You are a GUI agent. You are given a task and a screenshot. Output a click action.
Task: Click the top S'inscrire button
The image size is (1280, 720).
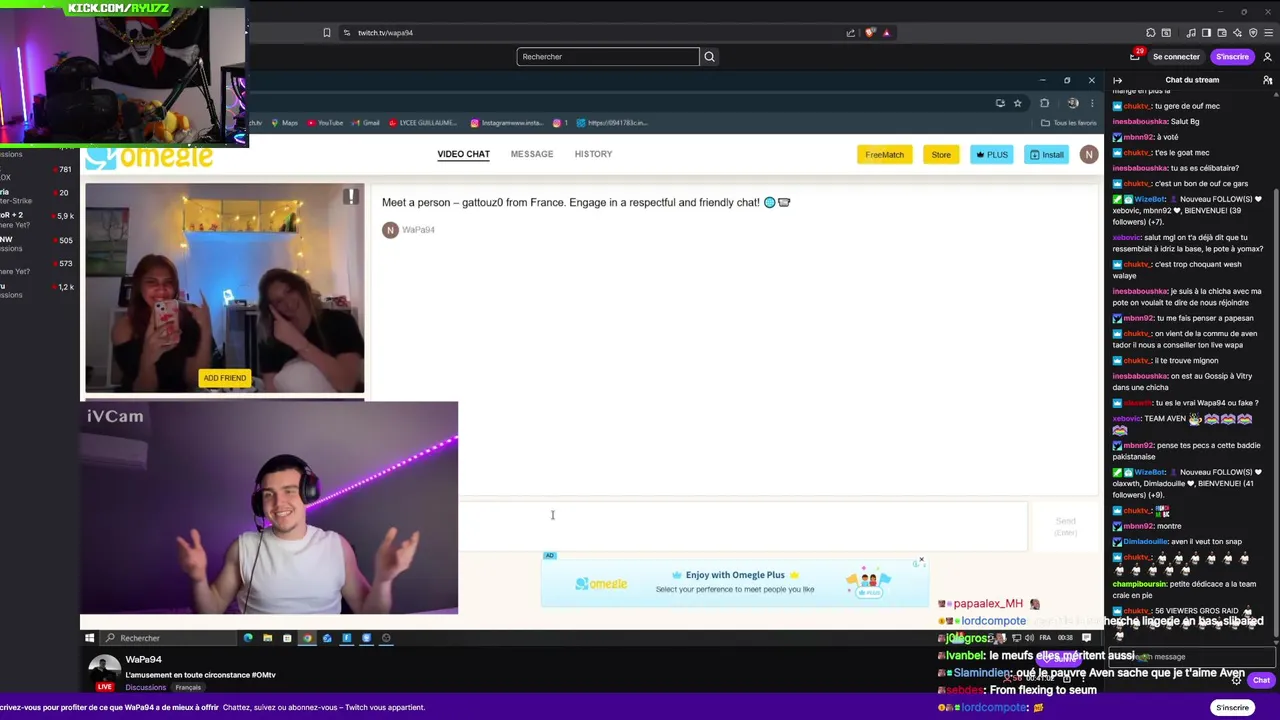click(x=1232, y=57)
